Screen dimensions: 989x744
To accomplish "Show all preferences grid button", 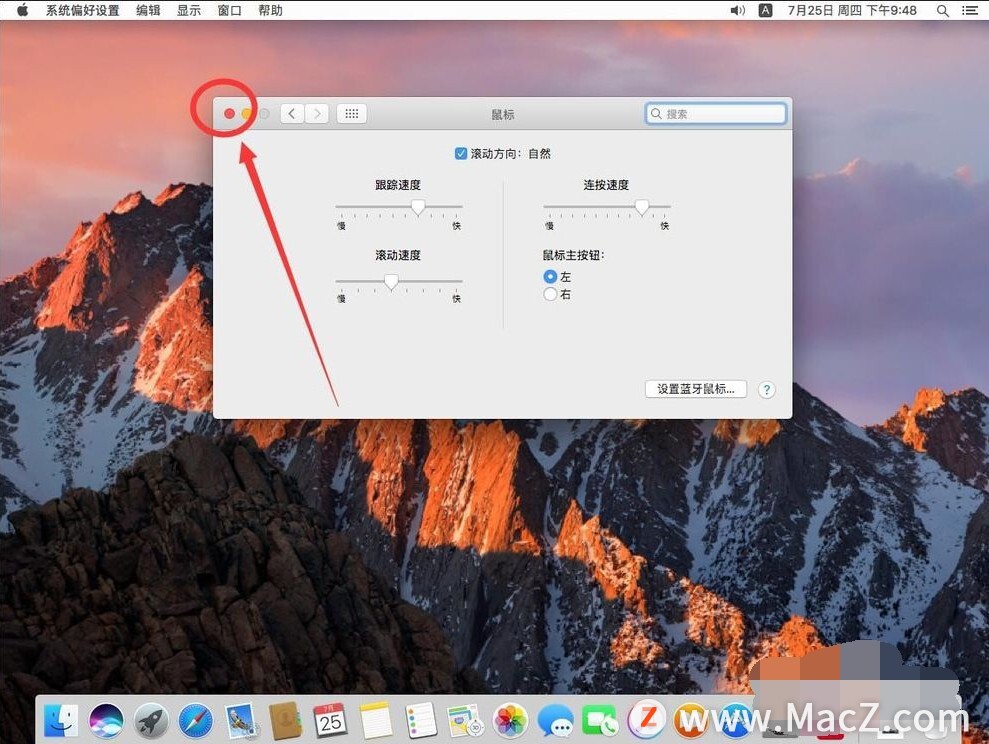I will 352,113.
